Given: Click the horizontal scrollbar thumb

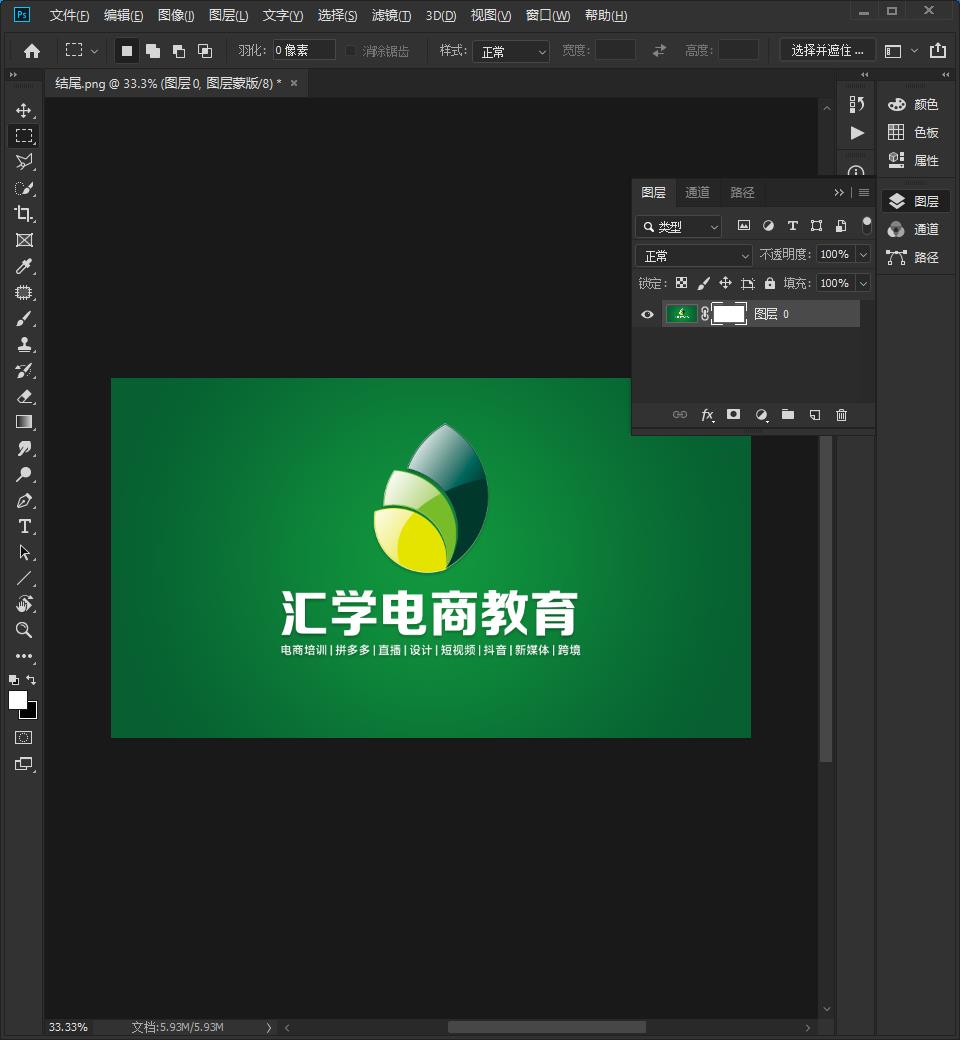Looking at the screenshot, I should [547, 1027].
